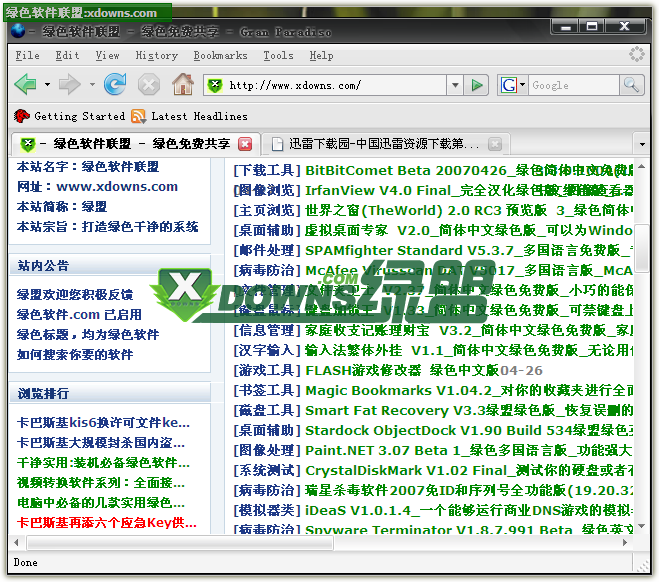This screenshot has height=582, width=659.
Task: Open the Bookmarks menu
Action: click(x=220, y=55)
